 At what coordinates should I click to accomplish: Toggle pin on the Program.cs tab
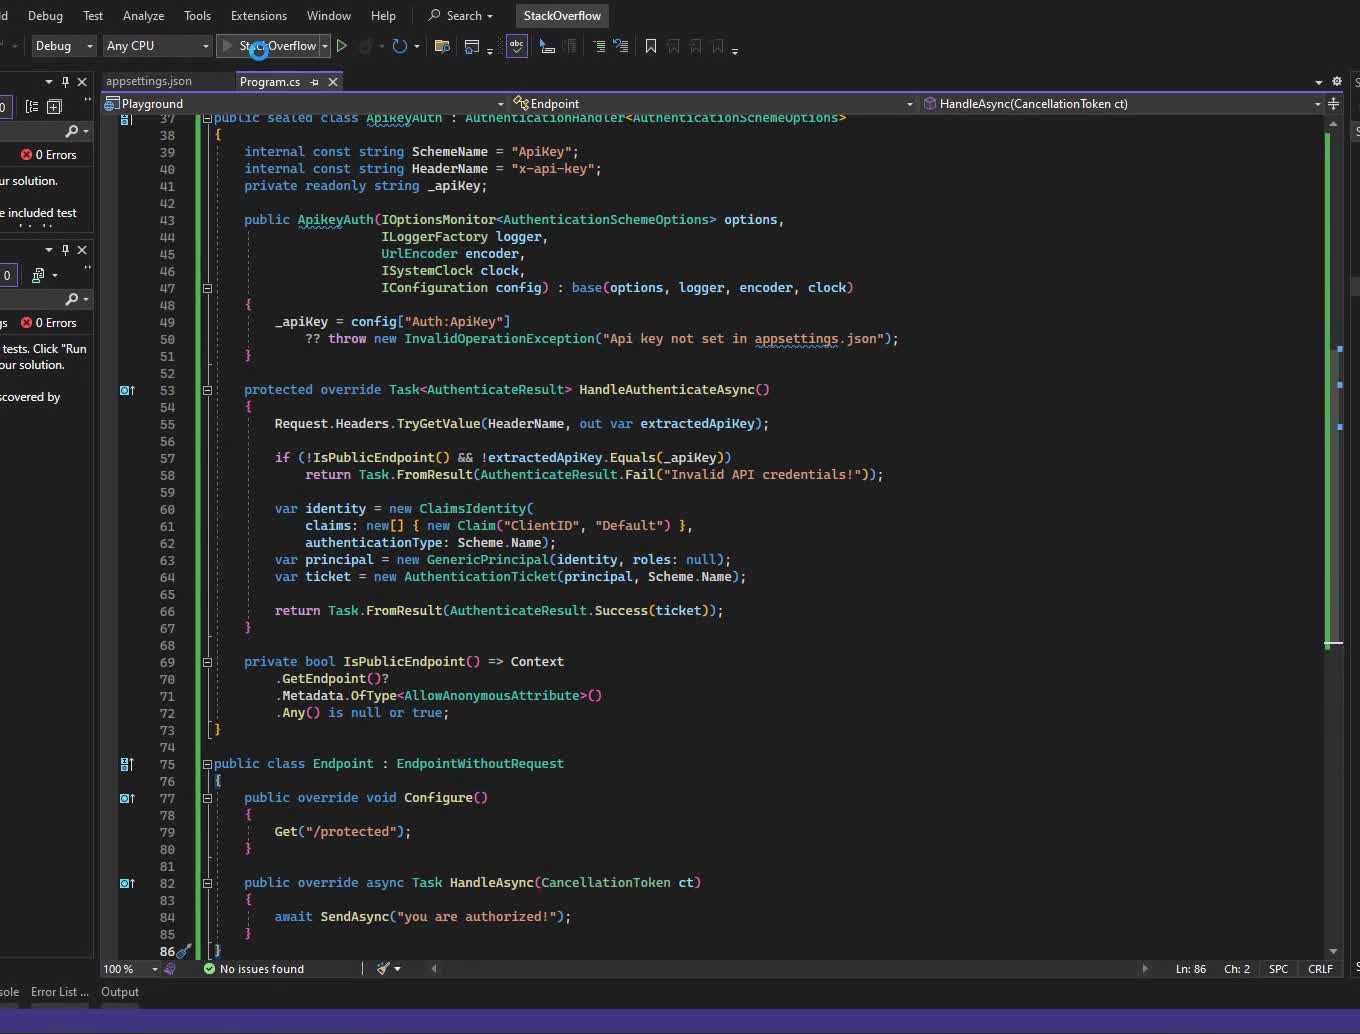tap(314, 82)
